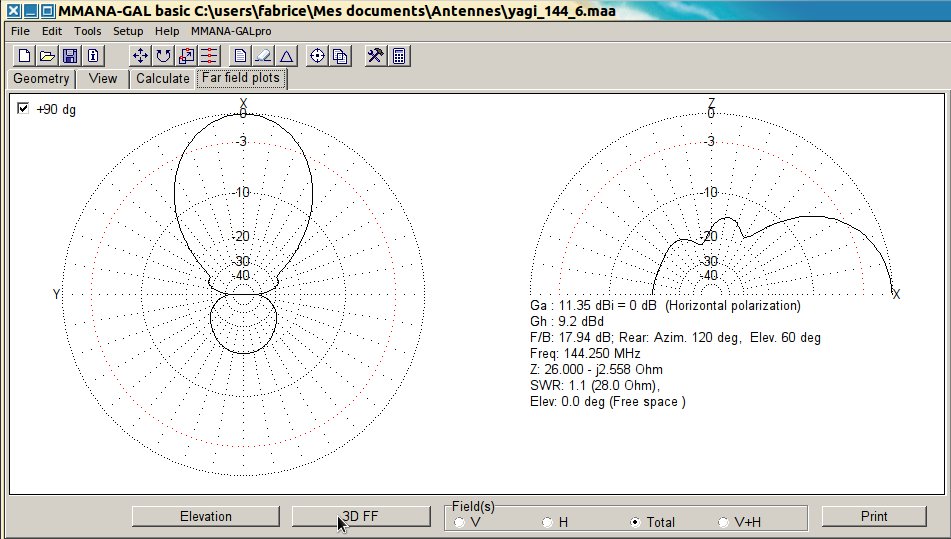Image resolution: width=951 pixels, height=539 pixels.
Task: Click the Print button
Action: [x=874, y=517]
